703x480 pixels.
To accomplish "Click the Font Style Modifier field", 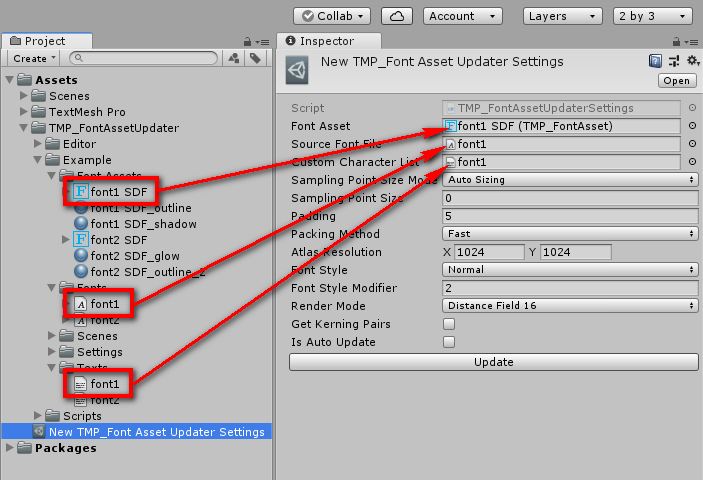I will (570, 288).
